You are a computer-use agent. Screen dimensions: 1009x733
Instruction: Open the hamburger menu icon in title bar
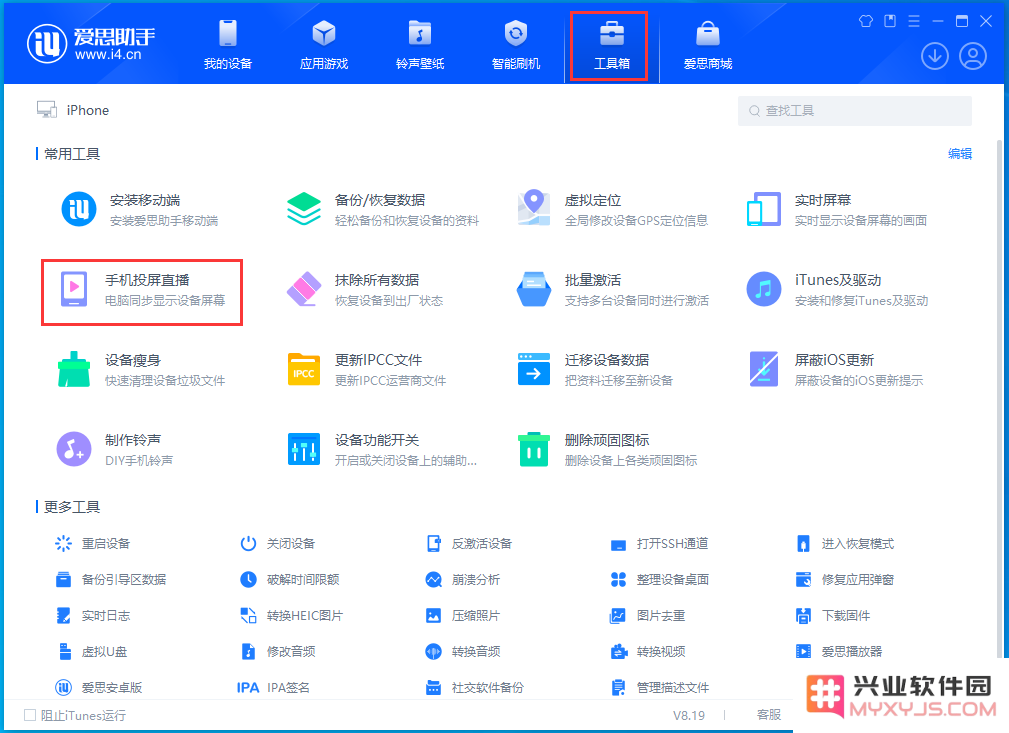coord(914,21)
